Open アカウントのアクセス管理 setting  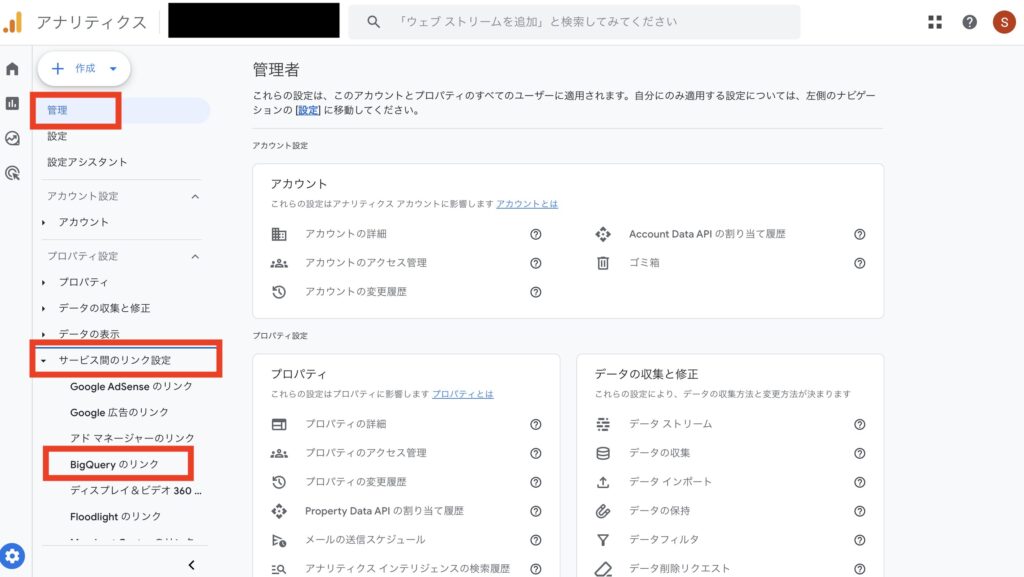pyautogui.click(x=366, y=262)
